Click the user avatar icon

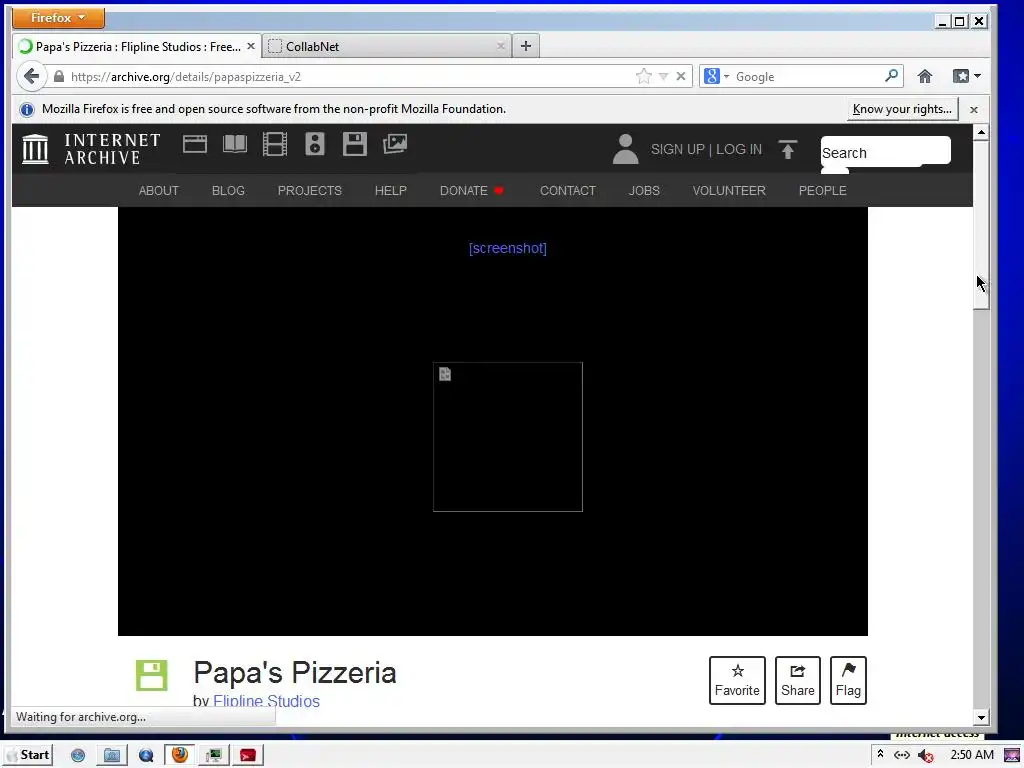click(626, 149)
